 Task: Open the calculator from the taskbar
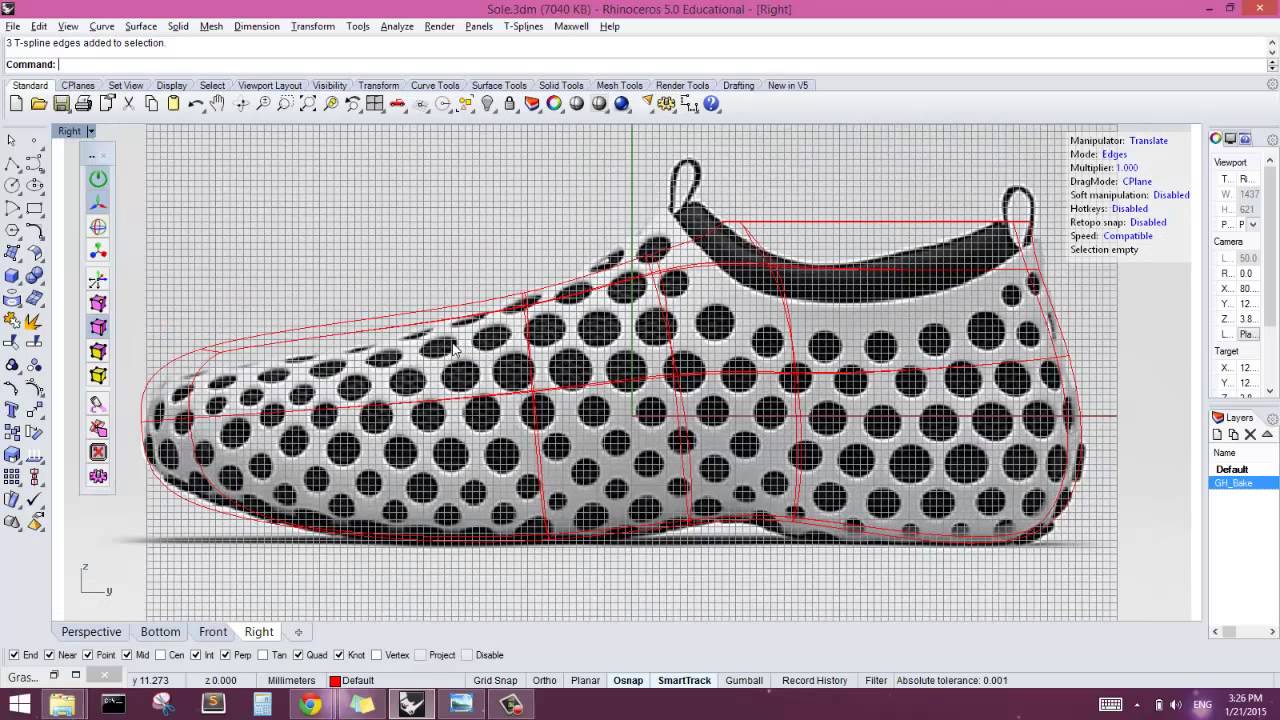262,705
